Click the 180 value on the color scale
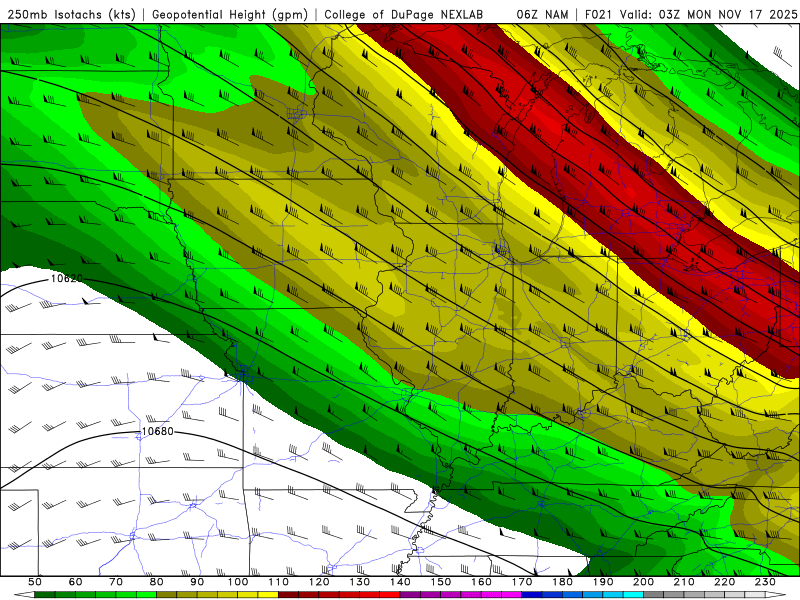This screenshot has height=600, width=800. [563, 582]
